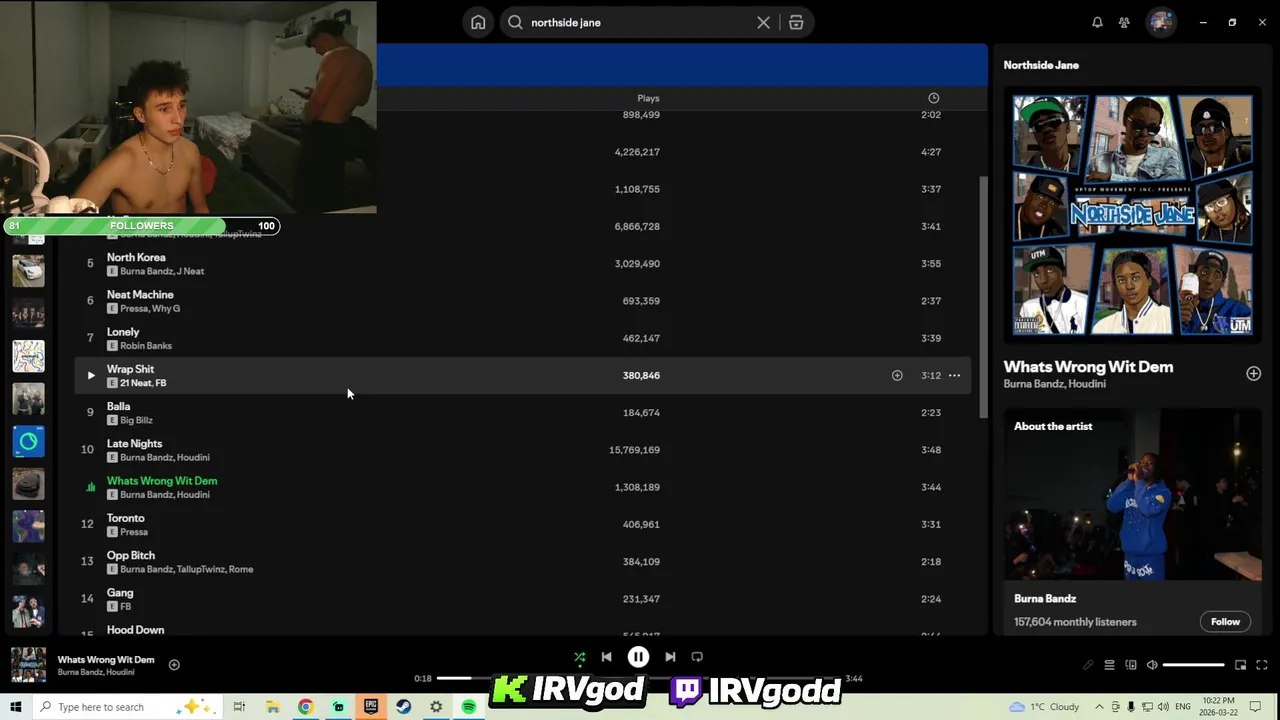Open the profile avatar menu
This screenshot has height=720, width=1280.
click(x=1160, y=22)
